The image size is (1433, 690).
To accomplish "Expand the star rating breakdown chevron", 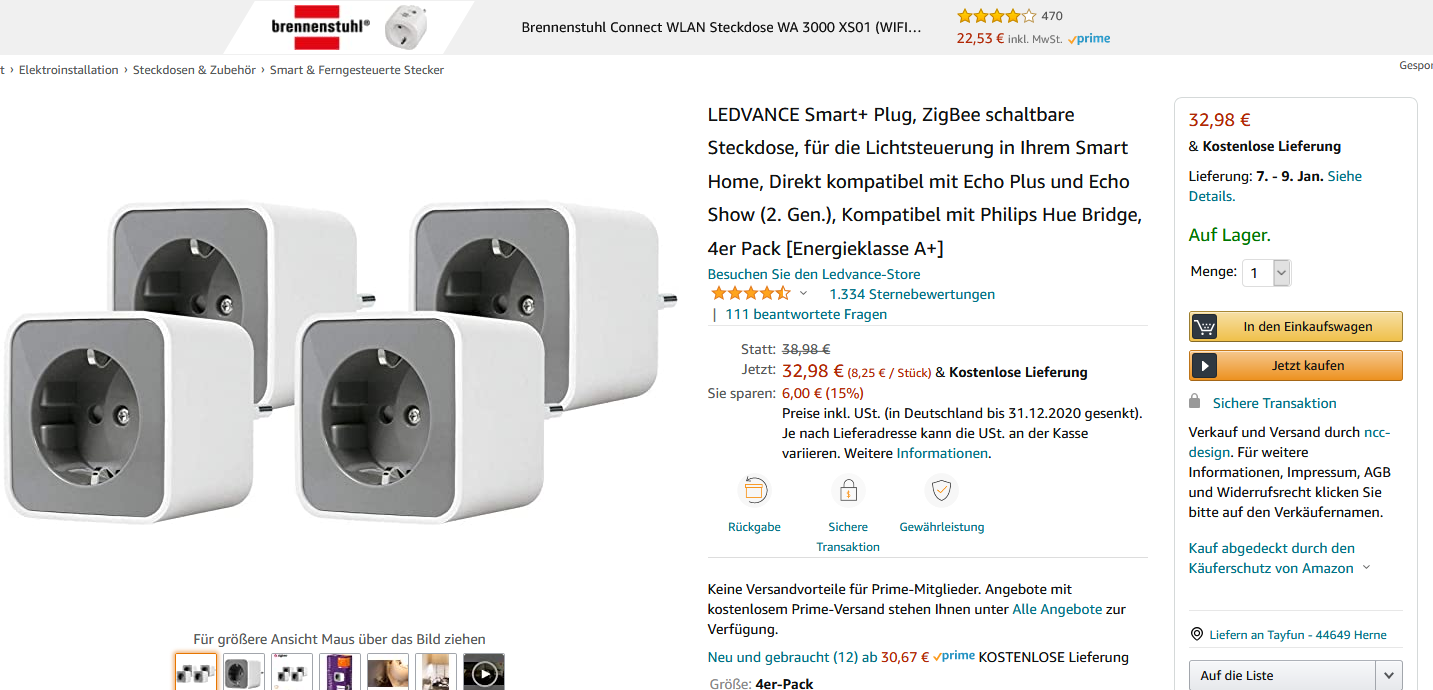I will coord(803,294).
